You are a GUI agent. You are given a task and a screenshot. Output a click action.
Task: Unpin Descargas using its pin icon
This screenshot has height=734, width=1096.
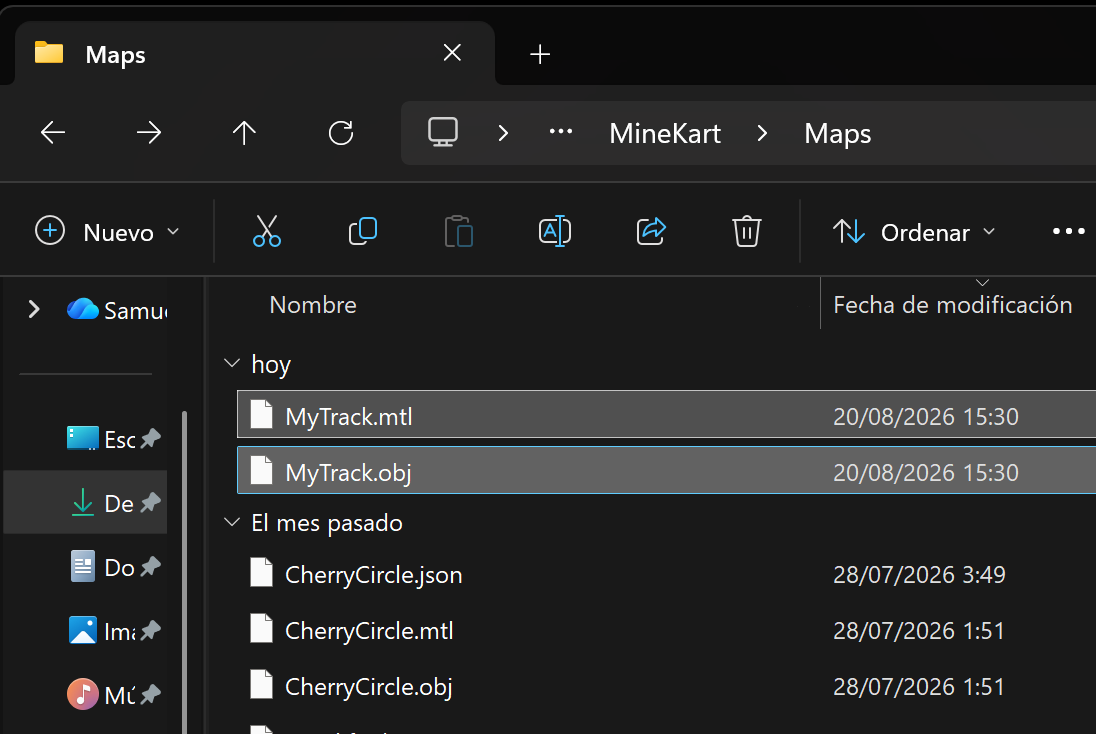150,502
